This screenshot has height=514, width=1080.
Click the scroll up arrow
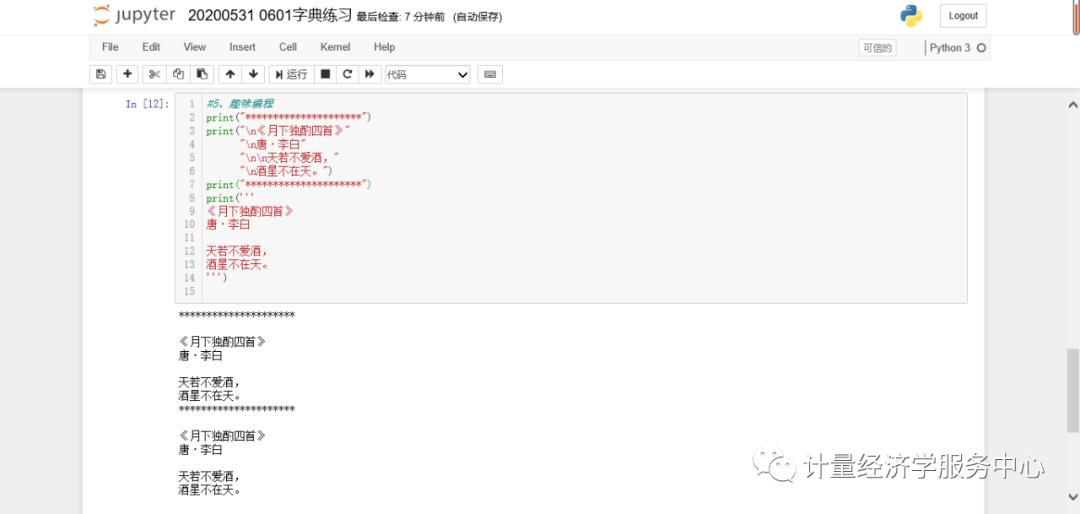(x=1072, y=105)
